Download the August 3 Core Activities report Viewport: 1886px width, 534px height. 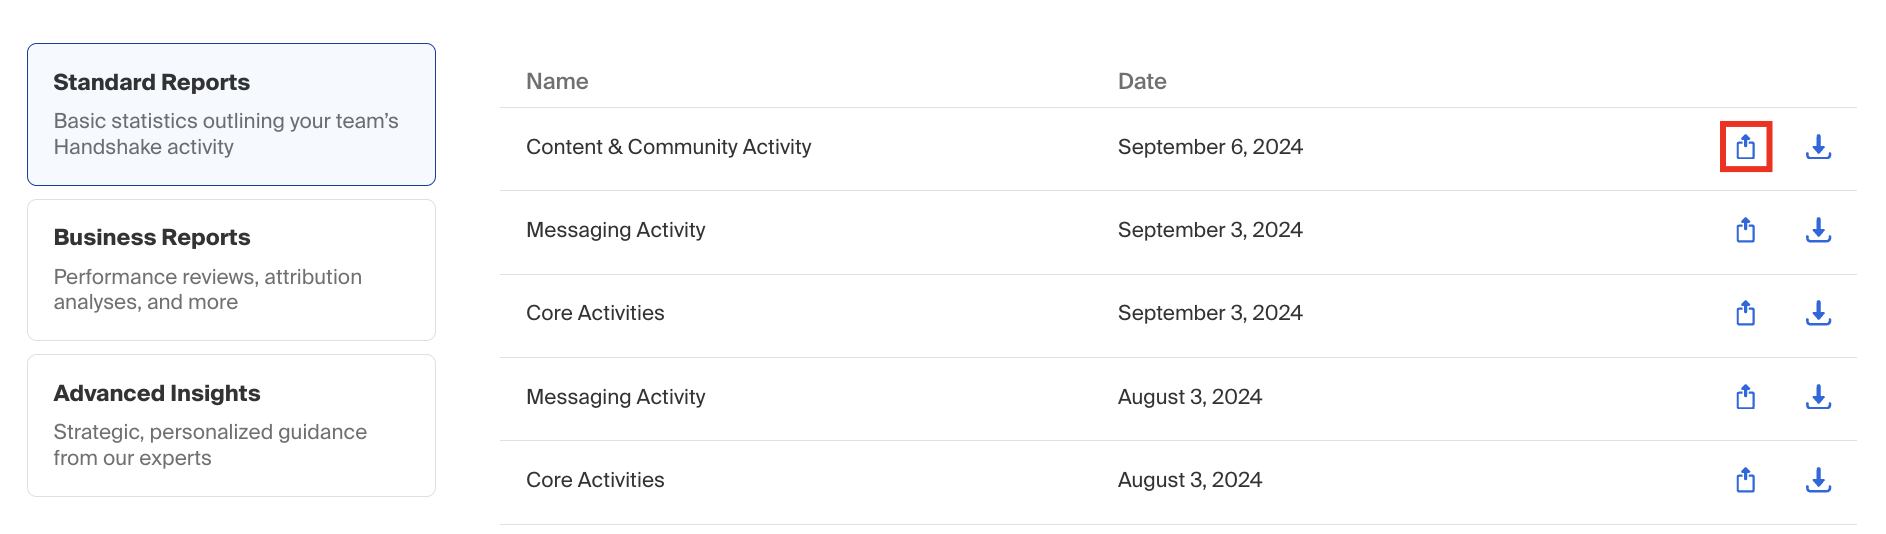tap(1818, 480)
